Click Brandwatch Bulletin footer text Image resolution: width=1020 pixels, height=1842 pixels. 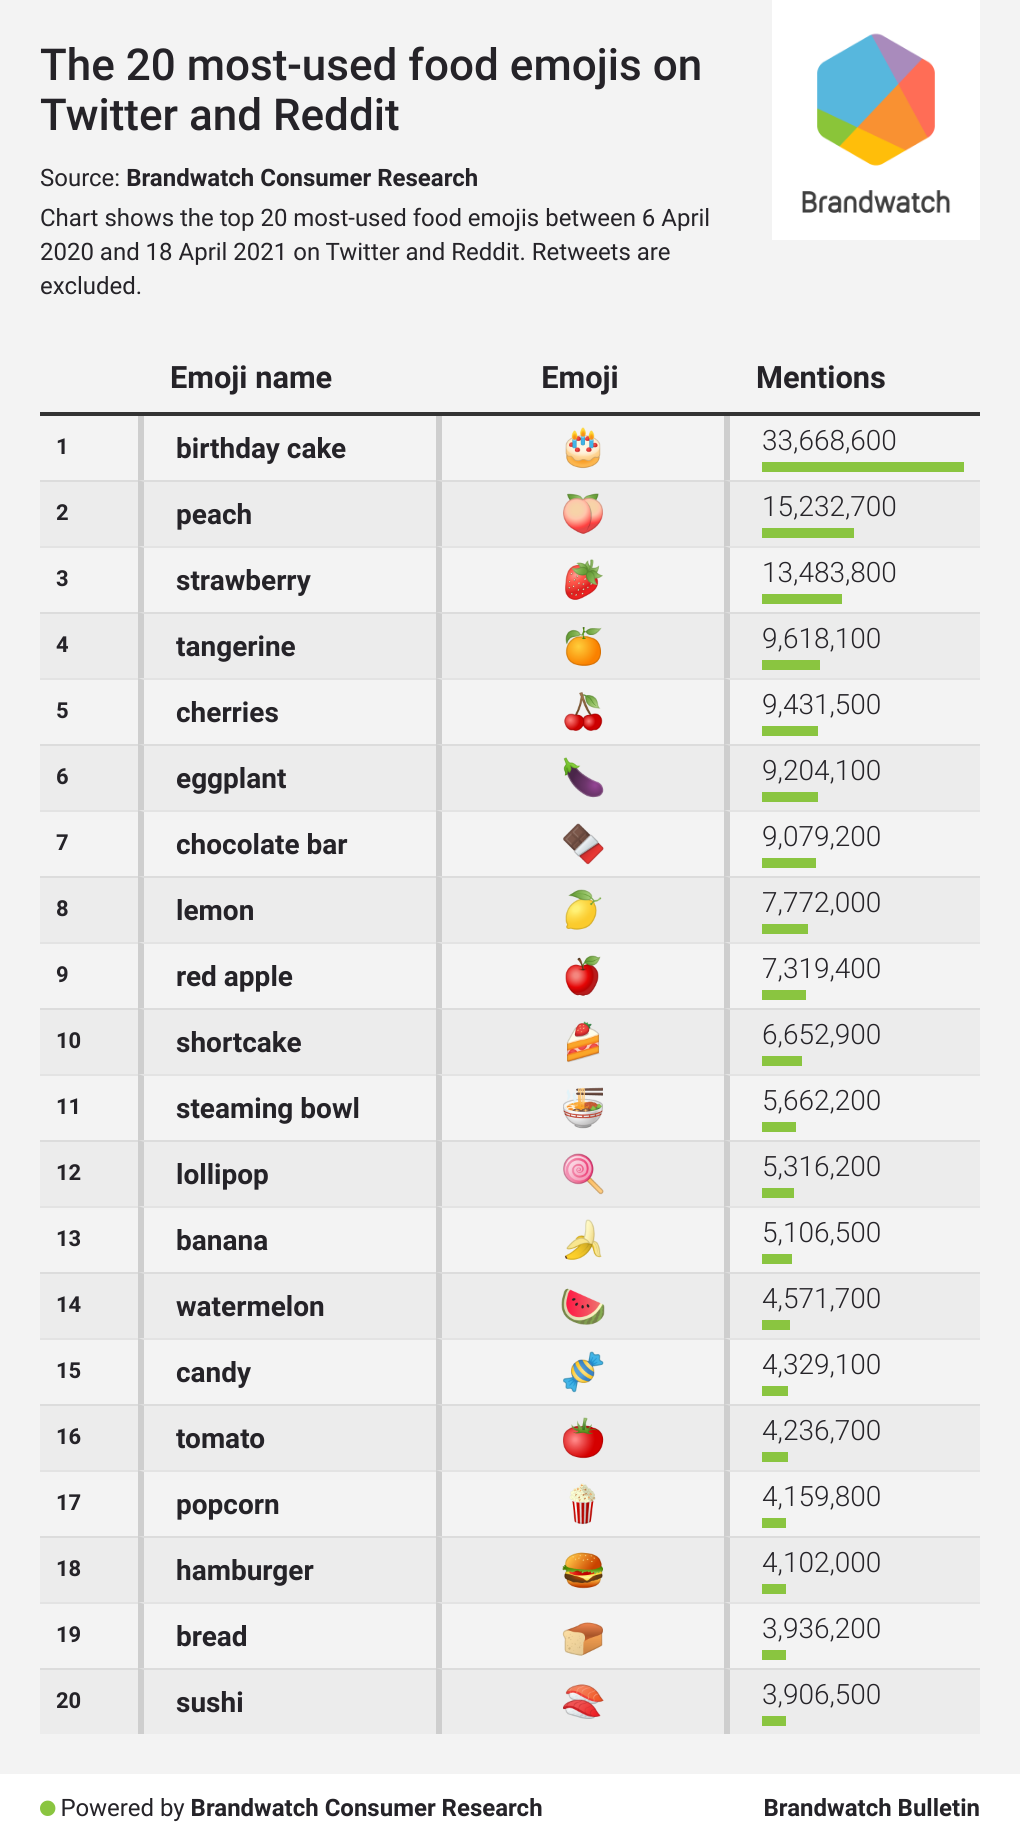tap(871, 1808)
